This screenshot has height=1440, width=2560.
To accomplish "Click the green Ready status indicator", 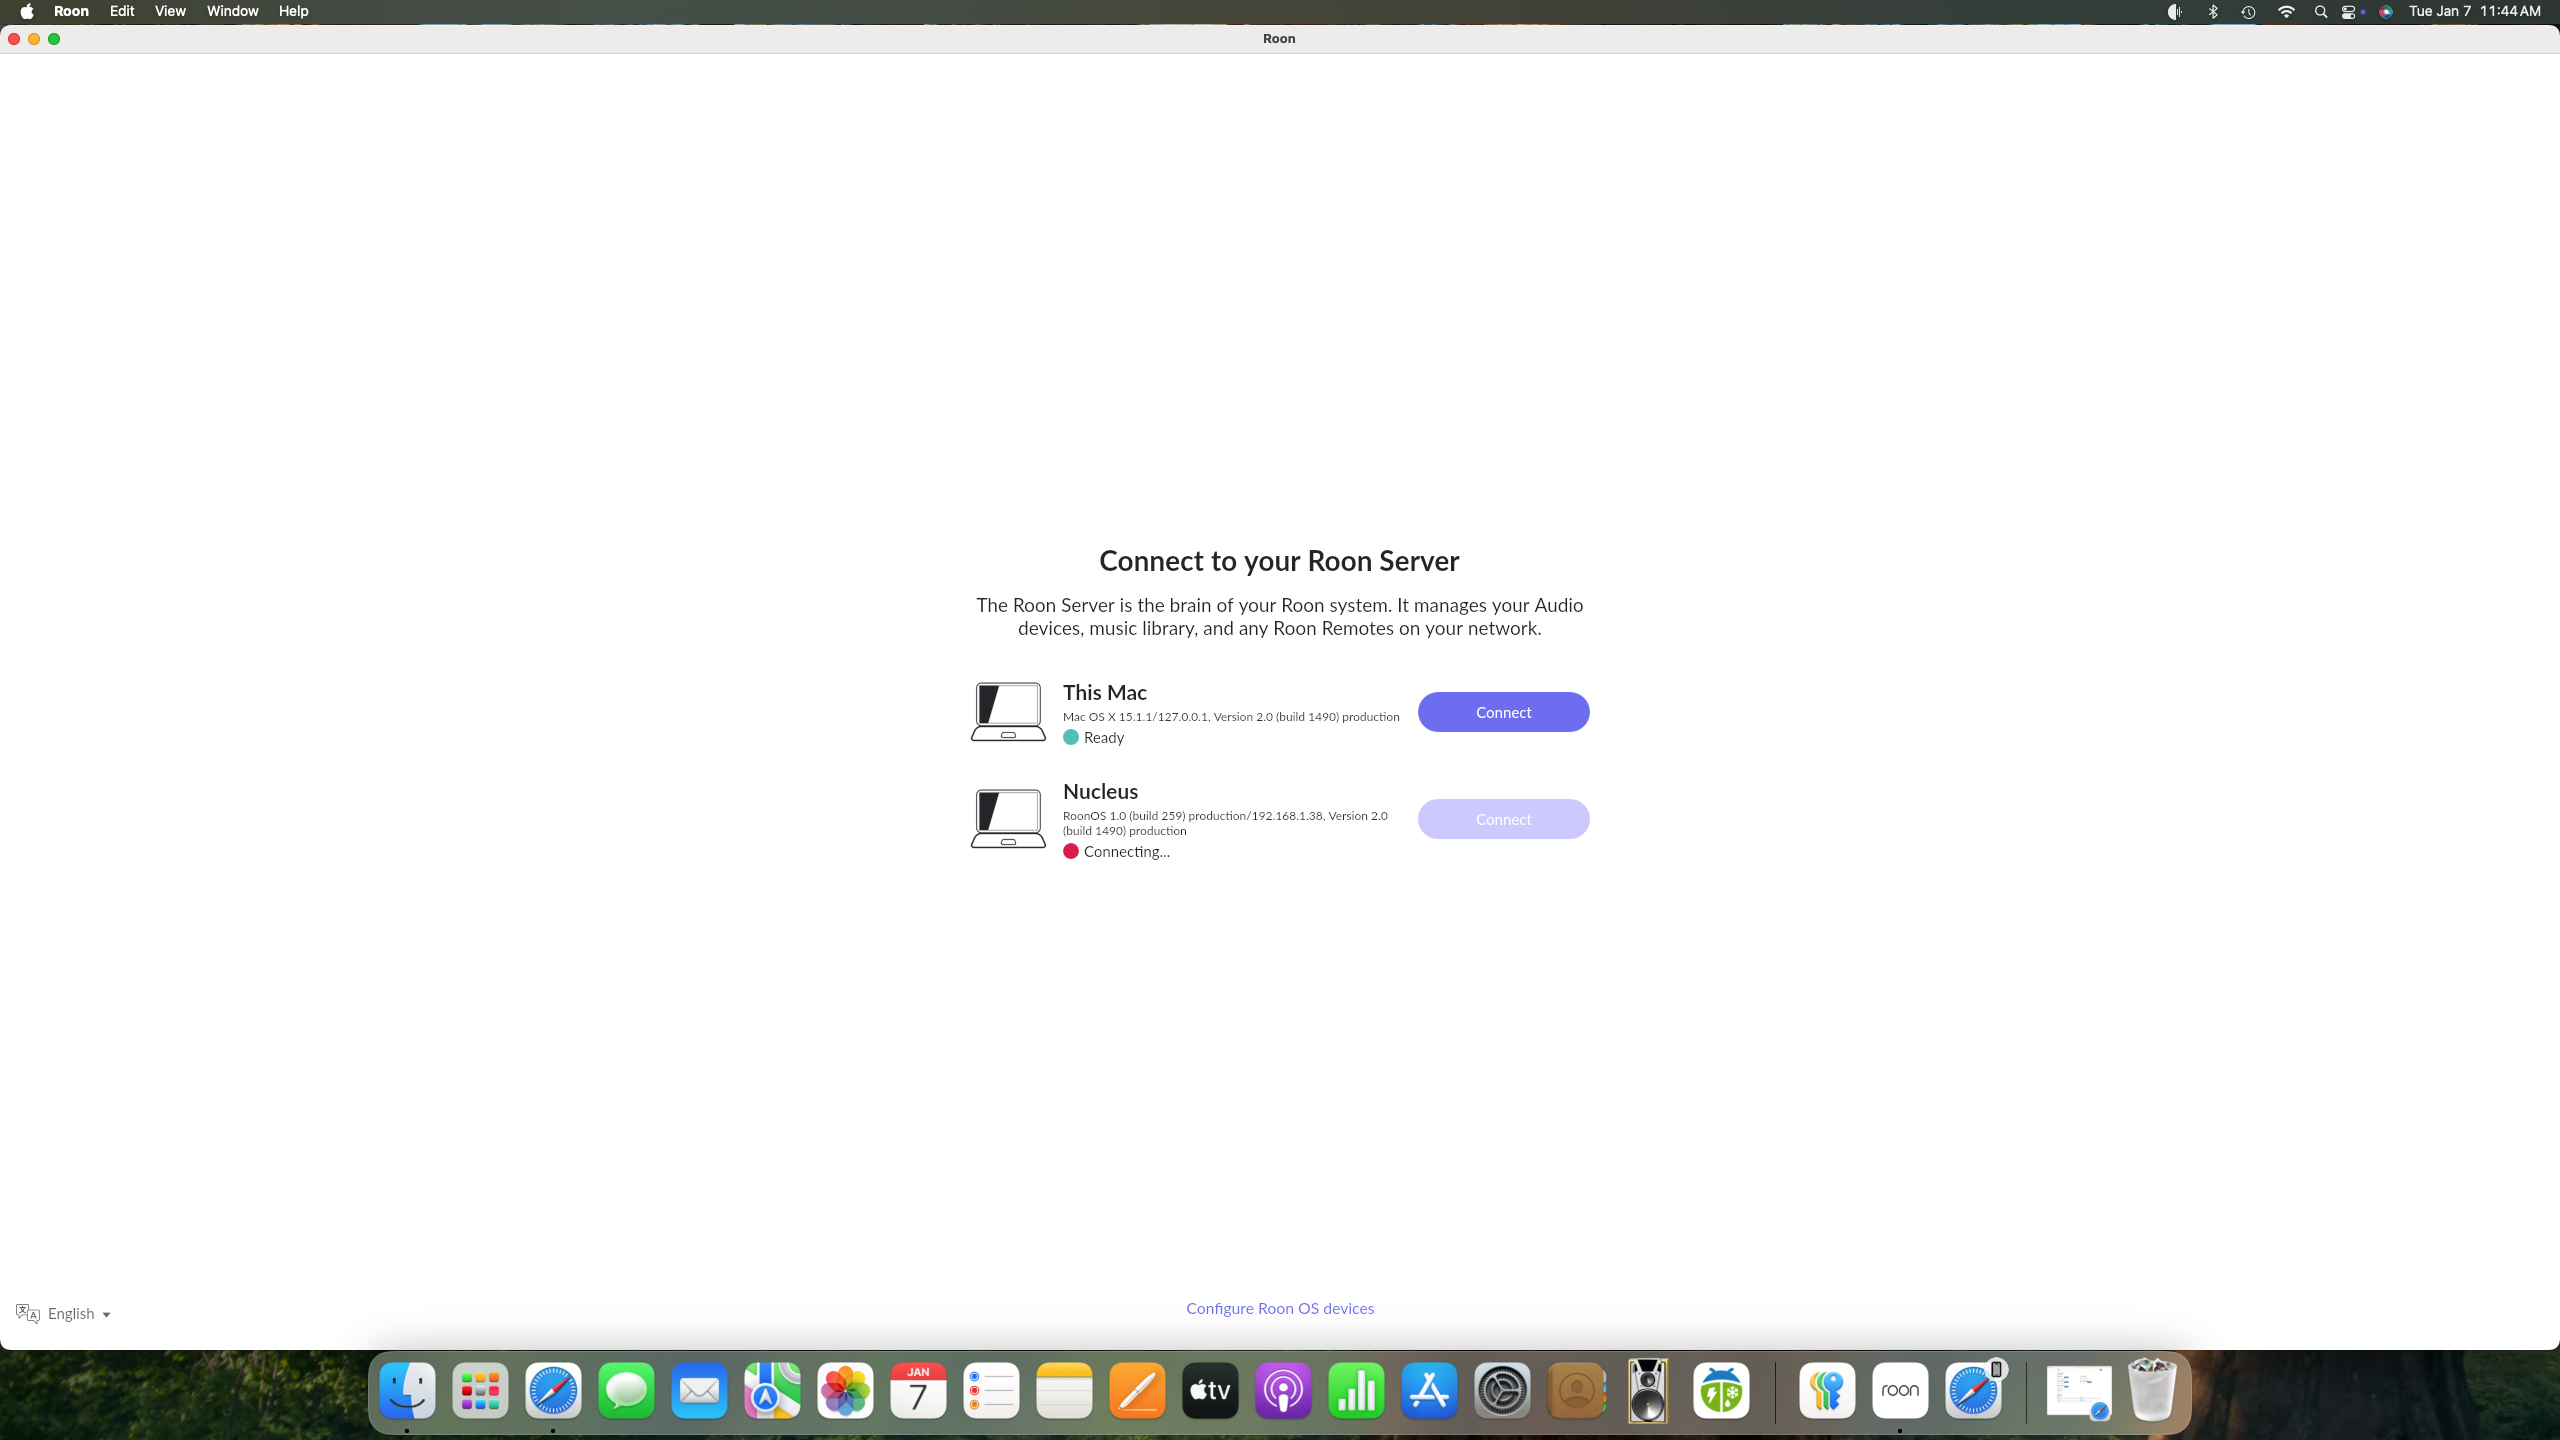I will 1071,738.
